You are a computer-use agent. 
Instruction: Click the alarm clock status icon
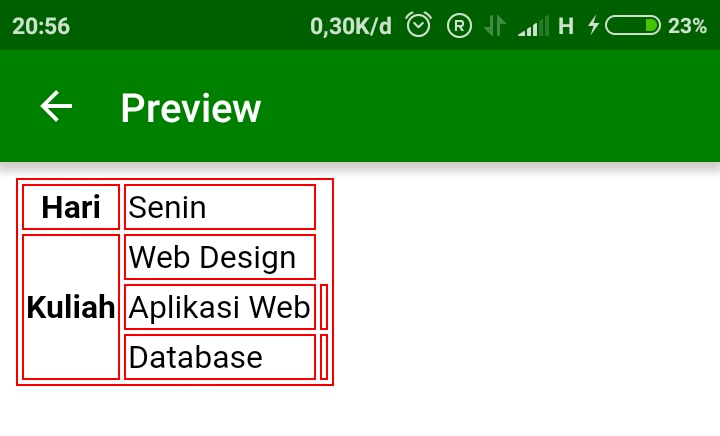(x=419, y=25)
